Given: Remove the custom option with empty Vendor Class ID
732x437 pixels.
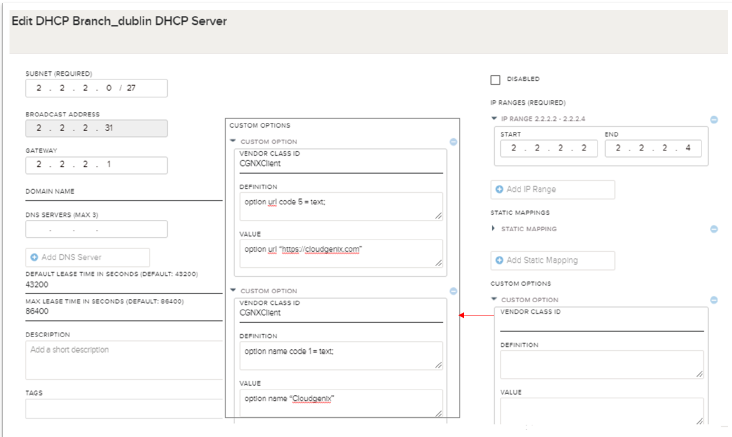Looking at the screenshot, I should click(x=714, y=300).
